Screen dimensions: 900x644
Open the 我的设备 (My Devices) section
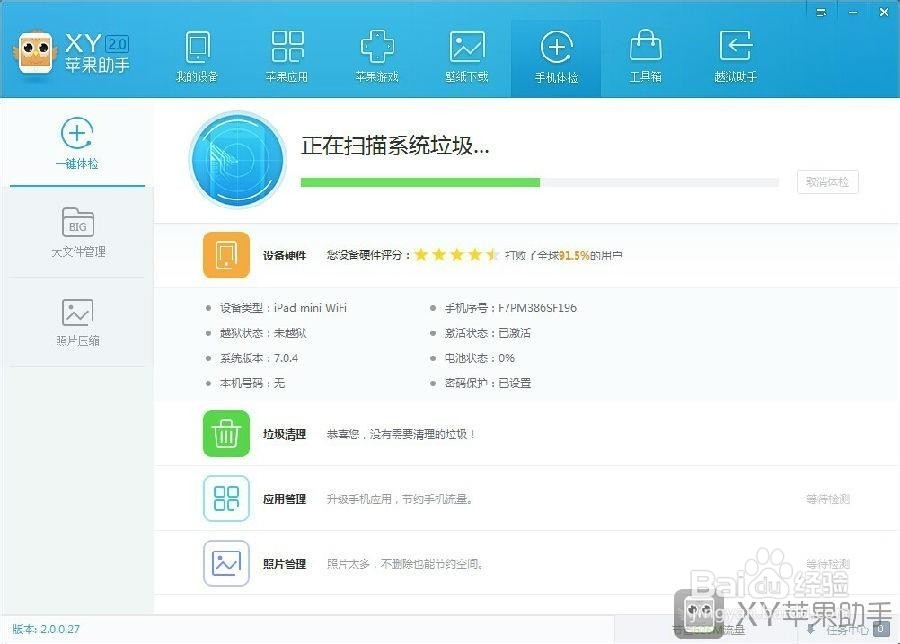198,55
